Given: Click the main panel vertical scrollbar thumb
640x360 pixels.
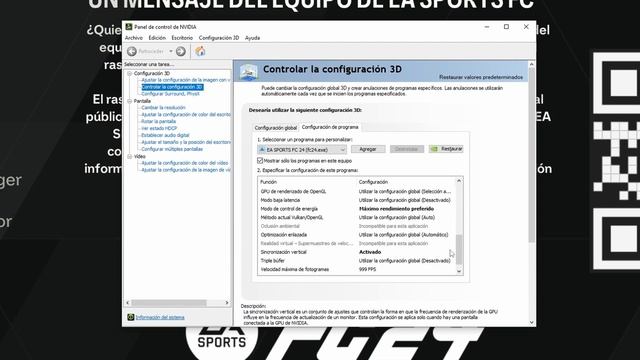Looking at the screenshot, I should (x=531, y=155).
